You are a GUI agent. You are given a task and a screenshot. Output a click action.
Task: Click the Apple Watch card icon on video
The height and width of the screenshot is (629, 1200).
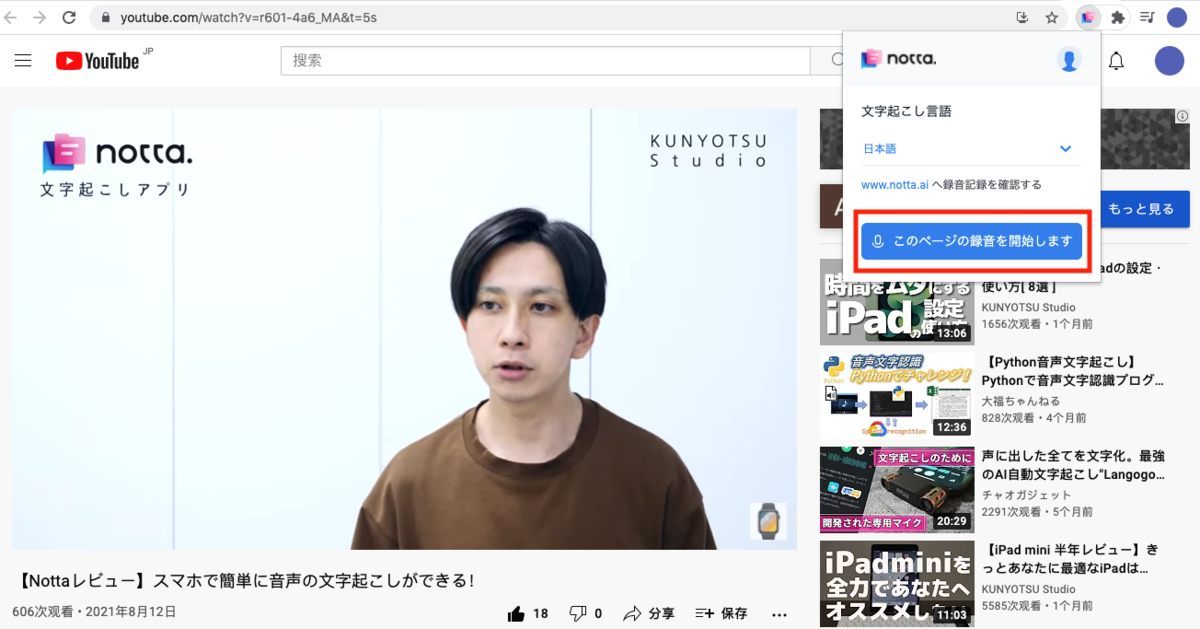768,521
